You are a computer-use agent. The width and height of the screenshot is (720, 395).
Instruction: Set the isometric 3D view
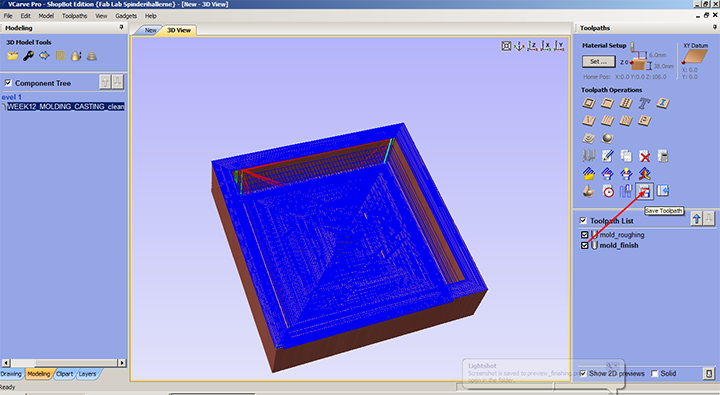point(519,46)
